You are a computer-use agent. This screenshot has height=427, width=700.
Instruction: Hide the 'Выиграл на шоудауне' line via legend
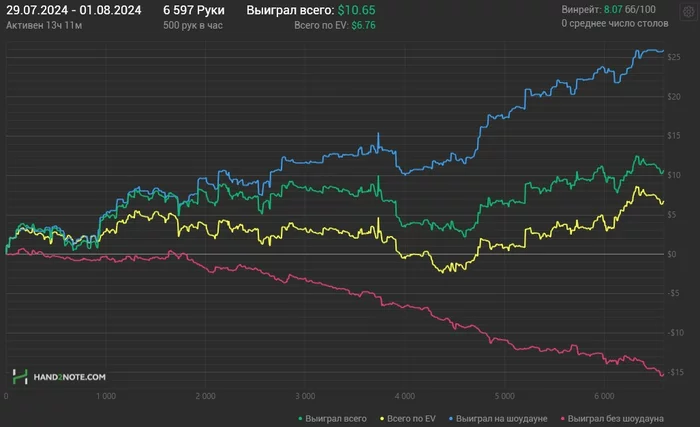(x=502, y=417)
